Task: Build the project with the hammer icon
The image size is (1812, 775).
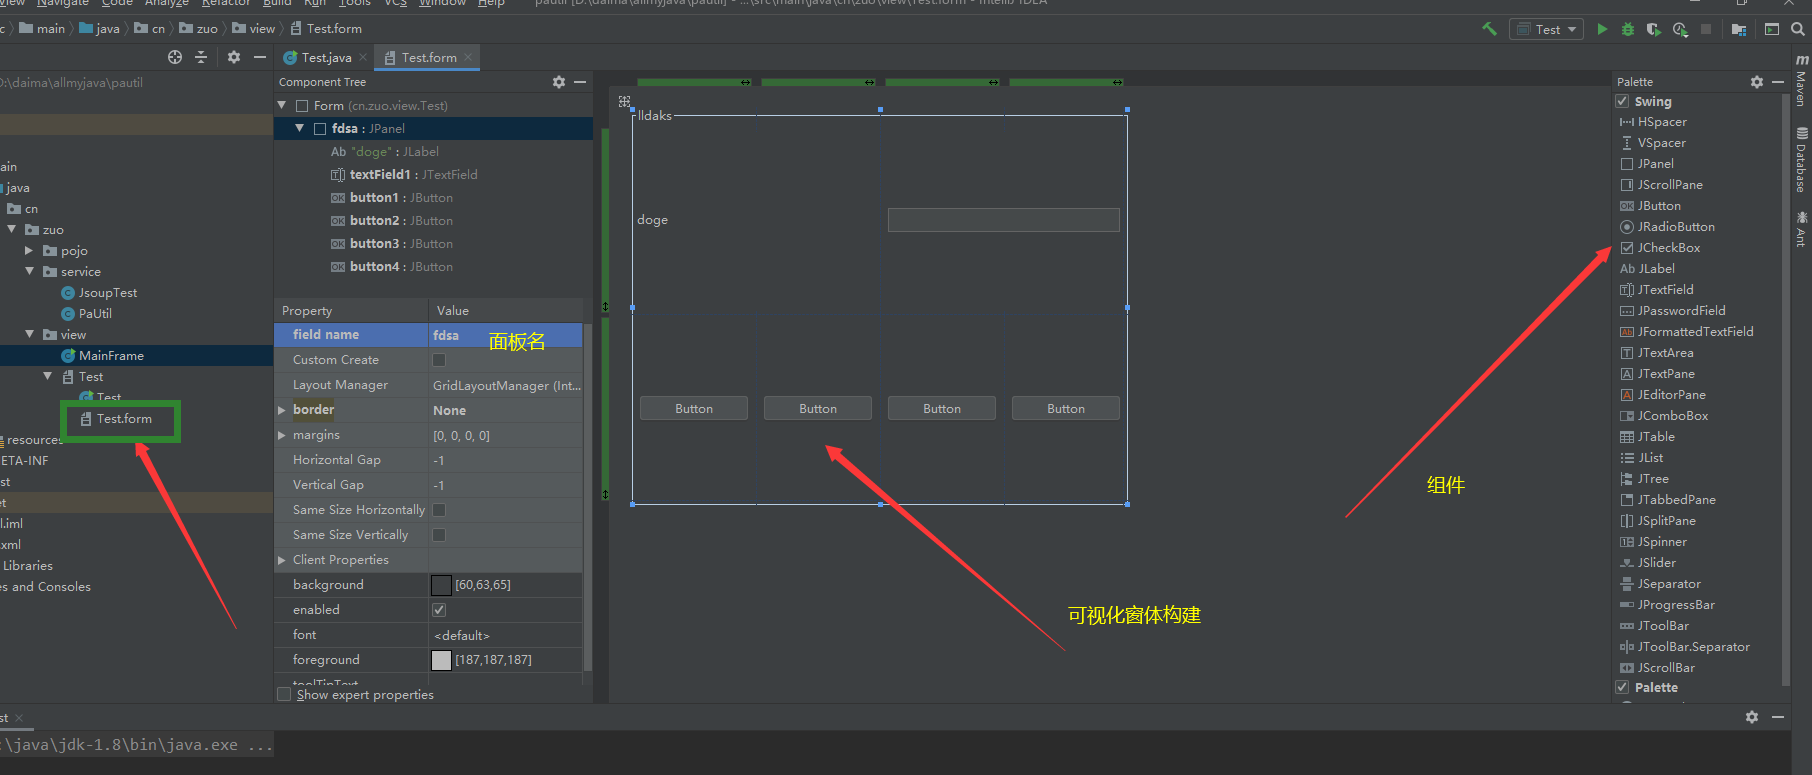Action: (x=1490, y=29)
